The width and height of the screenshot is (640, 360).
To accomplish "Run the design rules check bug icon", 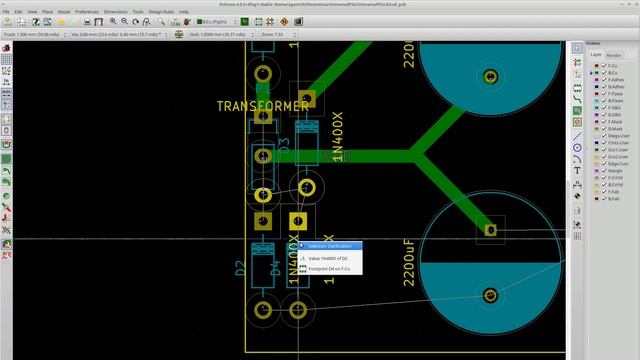I will [187, 22].
